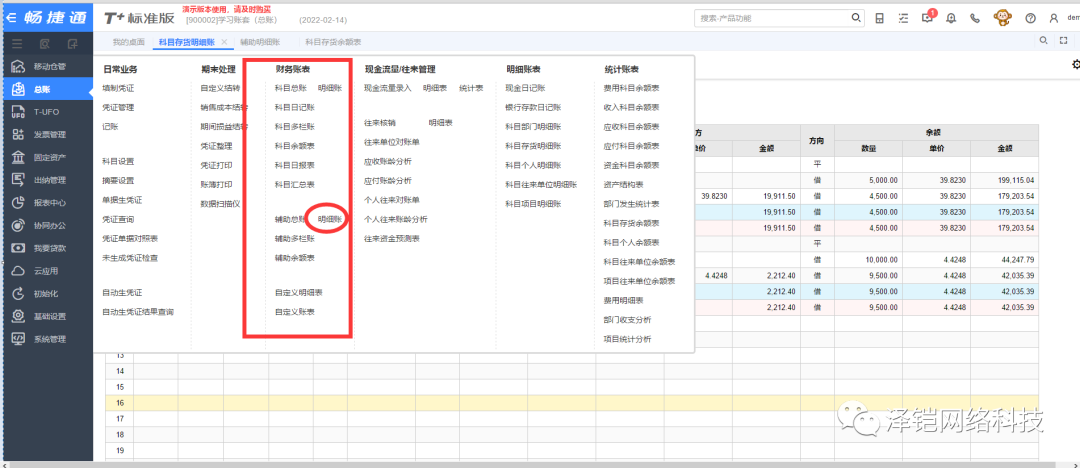This screenshot has height=468, width=1080.
Task: Click the calculator icon in top bar
Action: tap(879, 18)
